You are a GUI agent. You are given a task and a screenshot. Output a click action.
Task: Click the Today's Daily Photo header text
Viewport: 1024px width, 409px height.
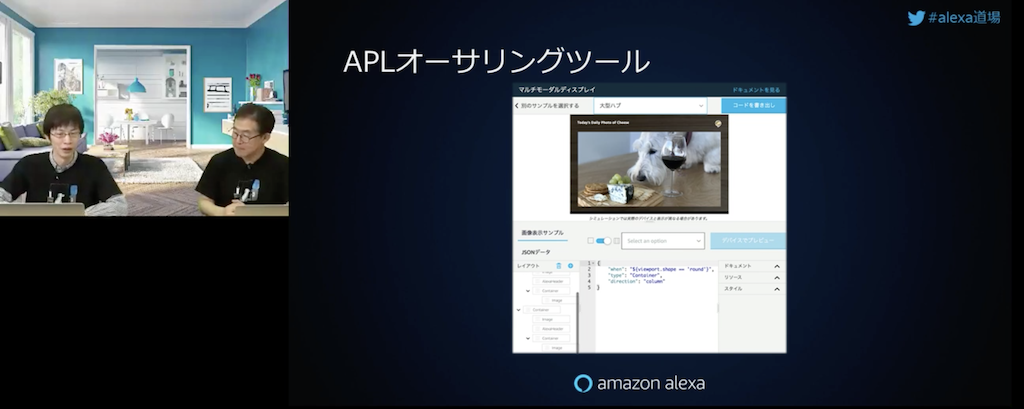click(603, 122)
